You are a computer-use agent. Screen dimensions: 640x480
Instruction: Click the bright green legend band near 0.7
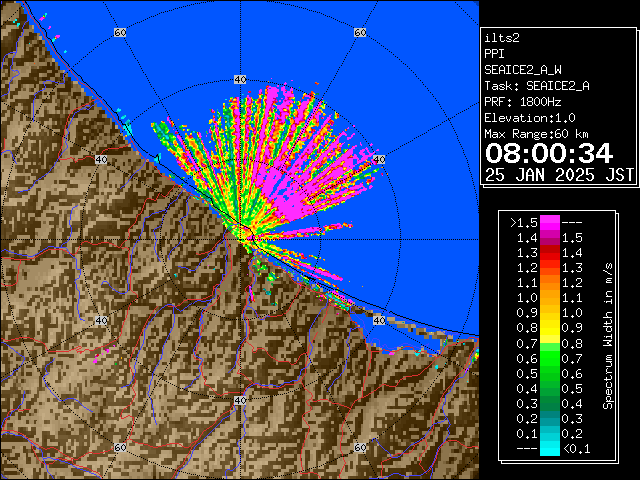tap(550, 351)
